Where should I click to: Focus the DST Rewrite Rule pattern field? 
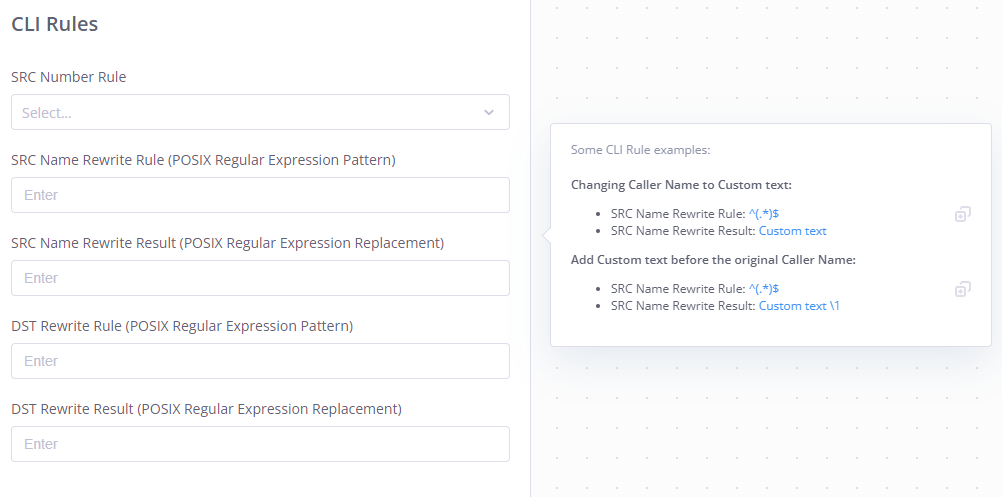click(x=260, y=361)
